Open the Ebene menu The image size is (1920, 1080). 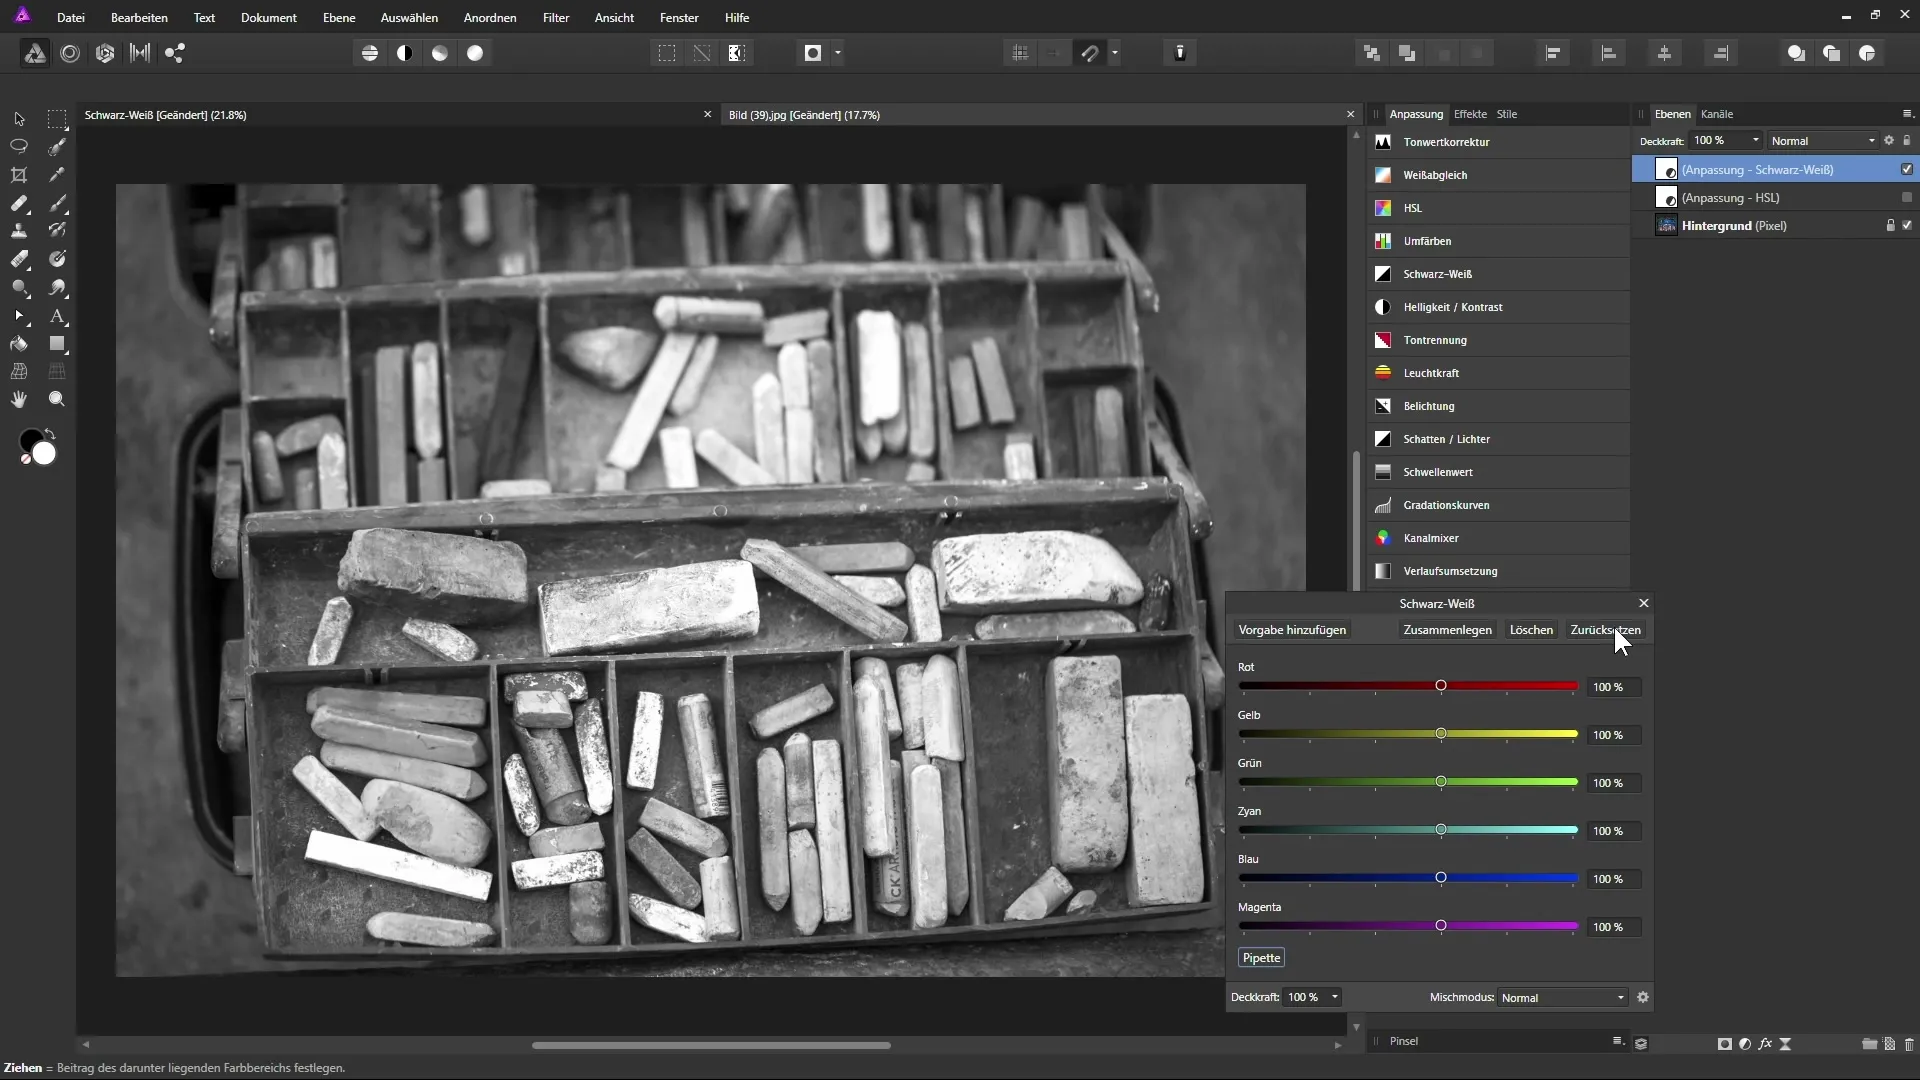pyautogui.click(x=339, y=18)
